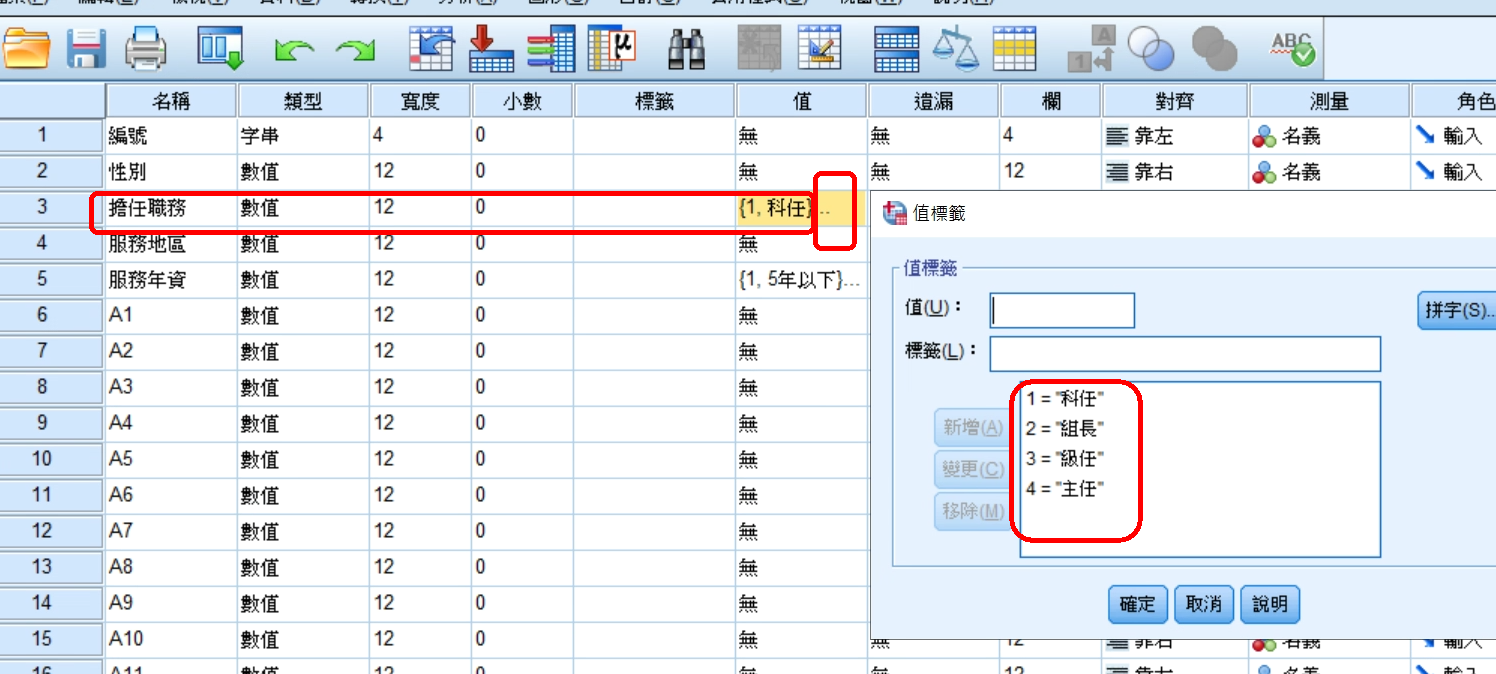The width and height of the screenshot is (1496, 674).
Task: Click the Use variable sets overlapping circles icon
Action: (x=1150, y=47)
